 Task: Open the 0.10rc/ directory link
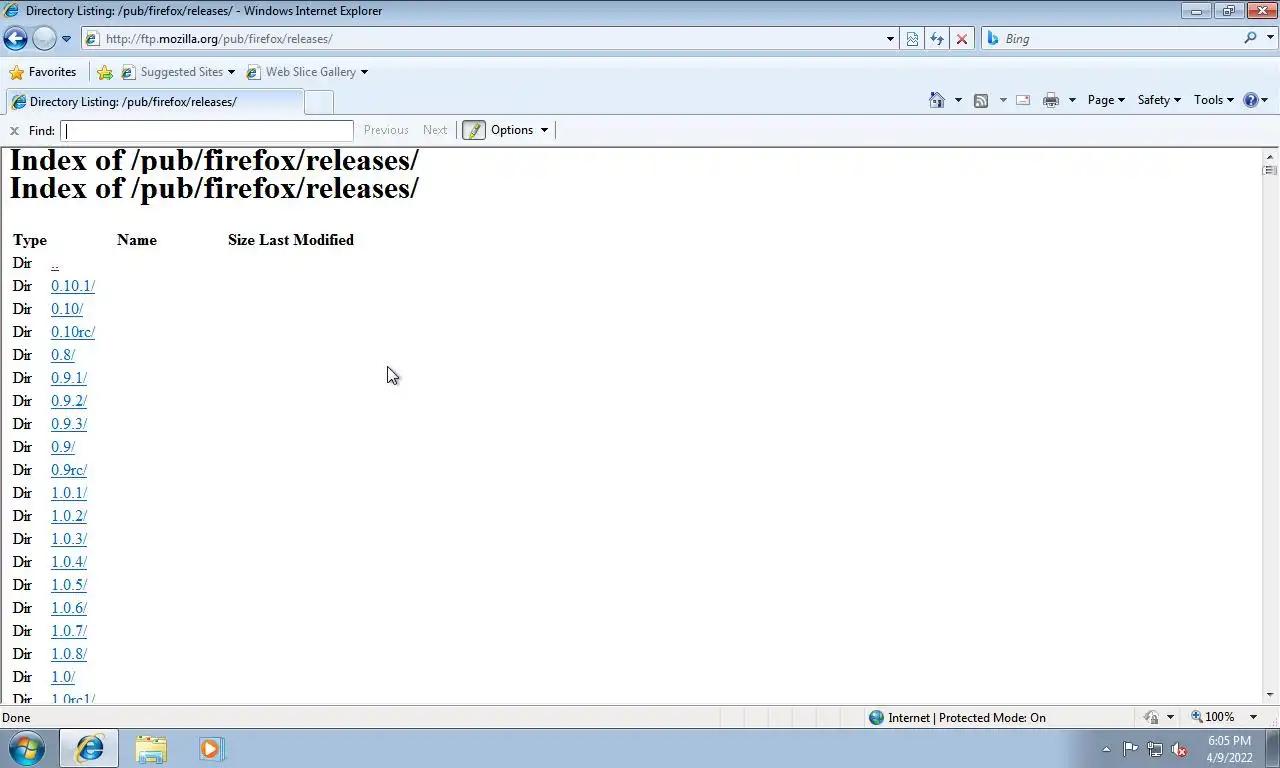point(73,332)
